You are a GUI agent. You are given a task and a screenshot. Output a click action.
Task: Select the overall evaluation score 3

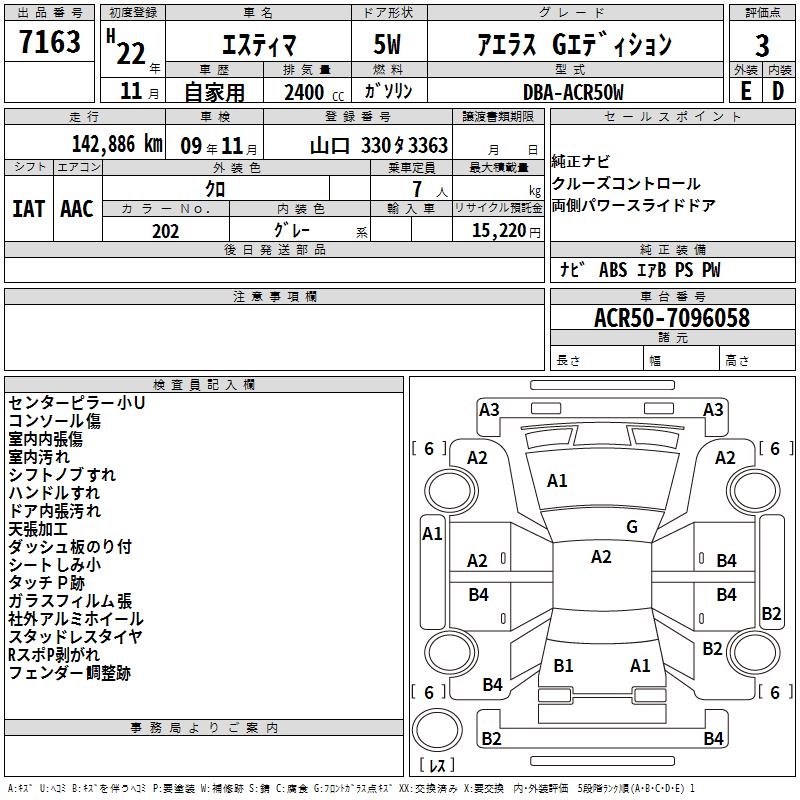[x=762, y=45]
